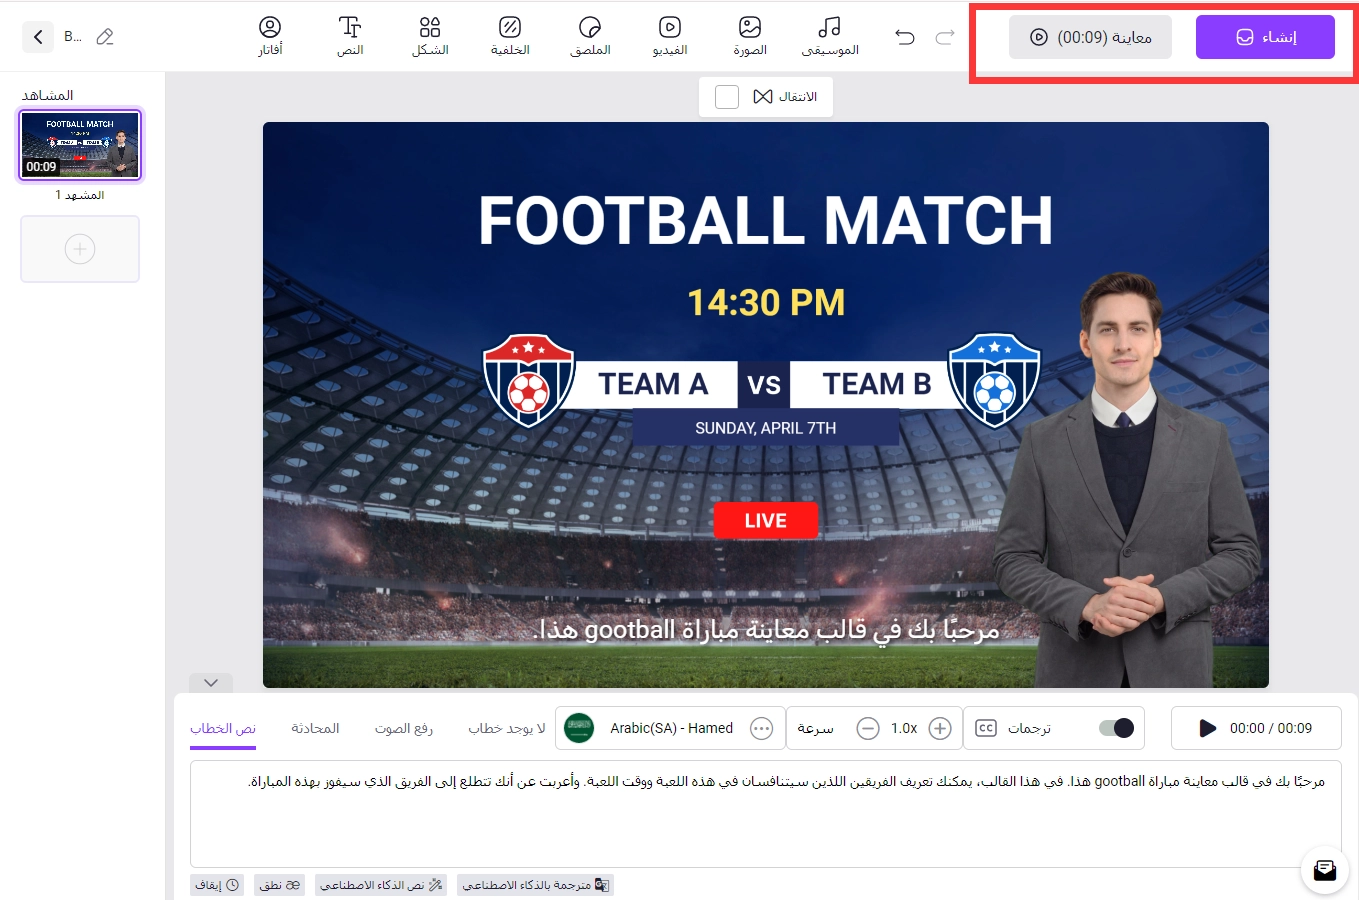Open AI script (نص الذكاء الاصطناعي)
The height and width of the screenshot is (900, 1359).
[381, 885]
